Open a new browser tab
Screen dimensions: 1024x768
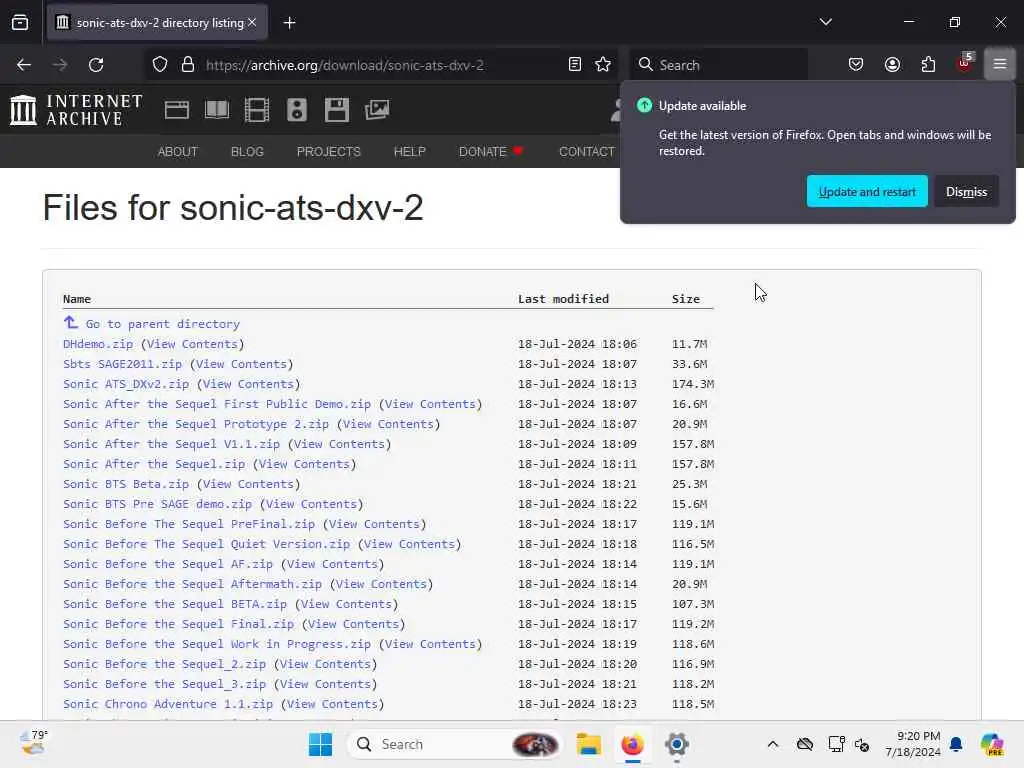(x=289, y=23)
